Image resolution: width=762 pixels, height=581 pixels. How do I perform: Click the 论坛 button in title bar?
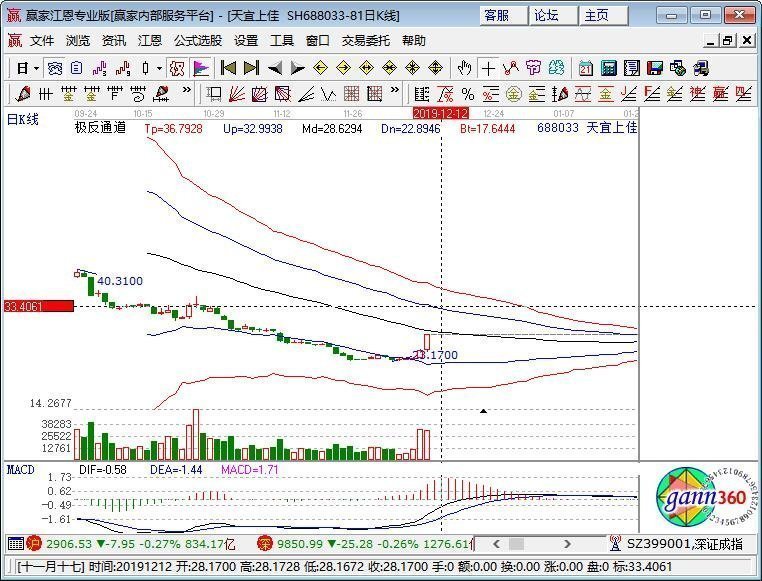click(x=554, y=16)
